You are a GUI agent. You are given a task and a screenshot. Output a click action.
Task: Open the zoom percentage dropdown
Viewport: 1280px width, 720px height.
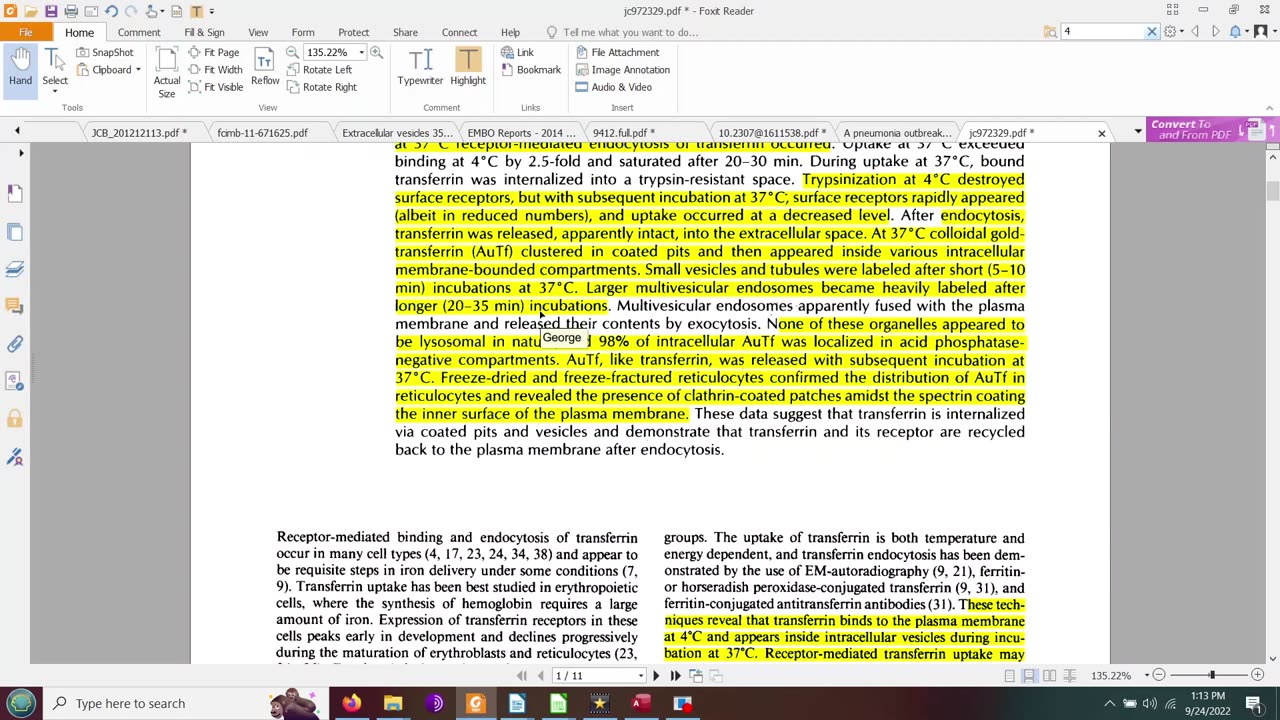click(x=361, y=52)
